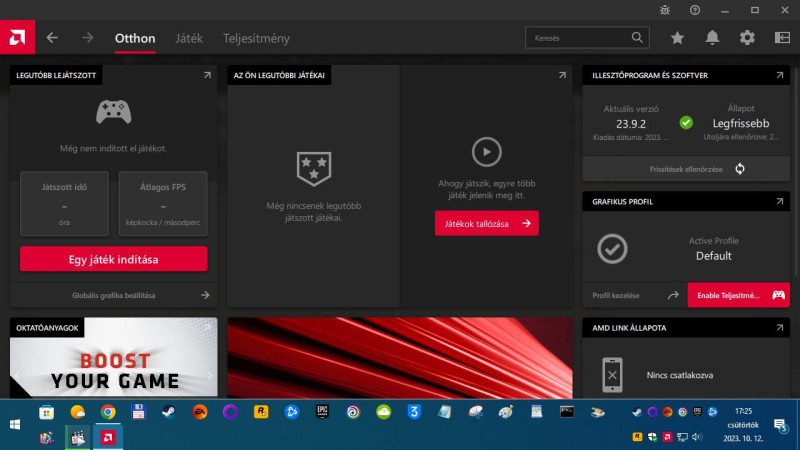Click Játékok tallózása button
800x450 pixels.
(x=487, y=223)
